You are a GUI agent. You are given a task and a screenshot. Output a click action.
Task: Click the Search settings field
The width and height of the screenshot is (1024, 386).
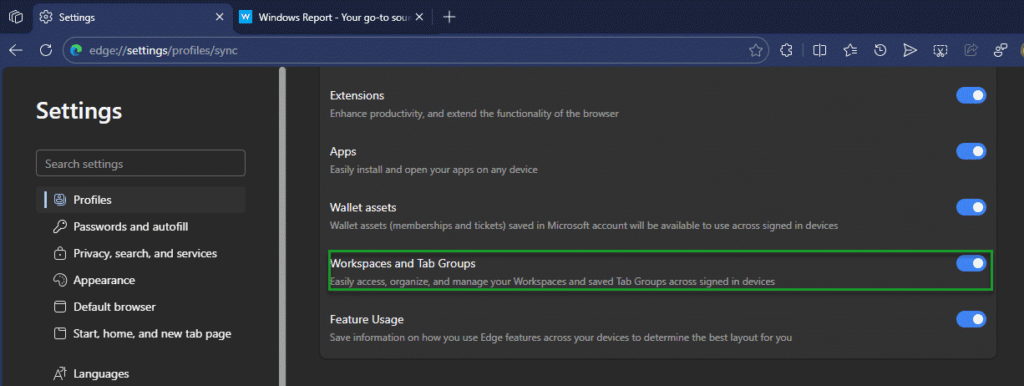coord(141,163)
